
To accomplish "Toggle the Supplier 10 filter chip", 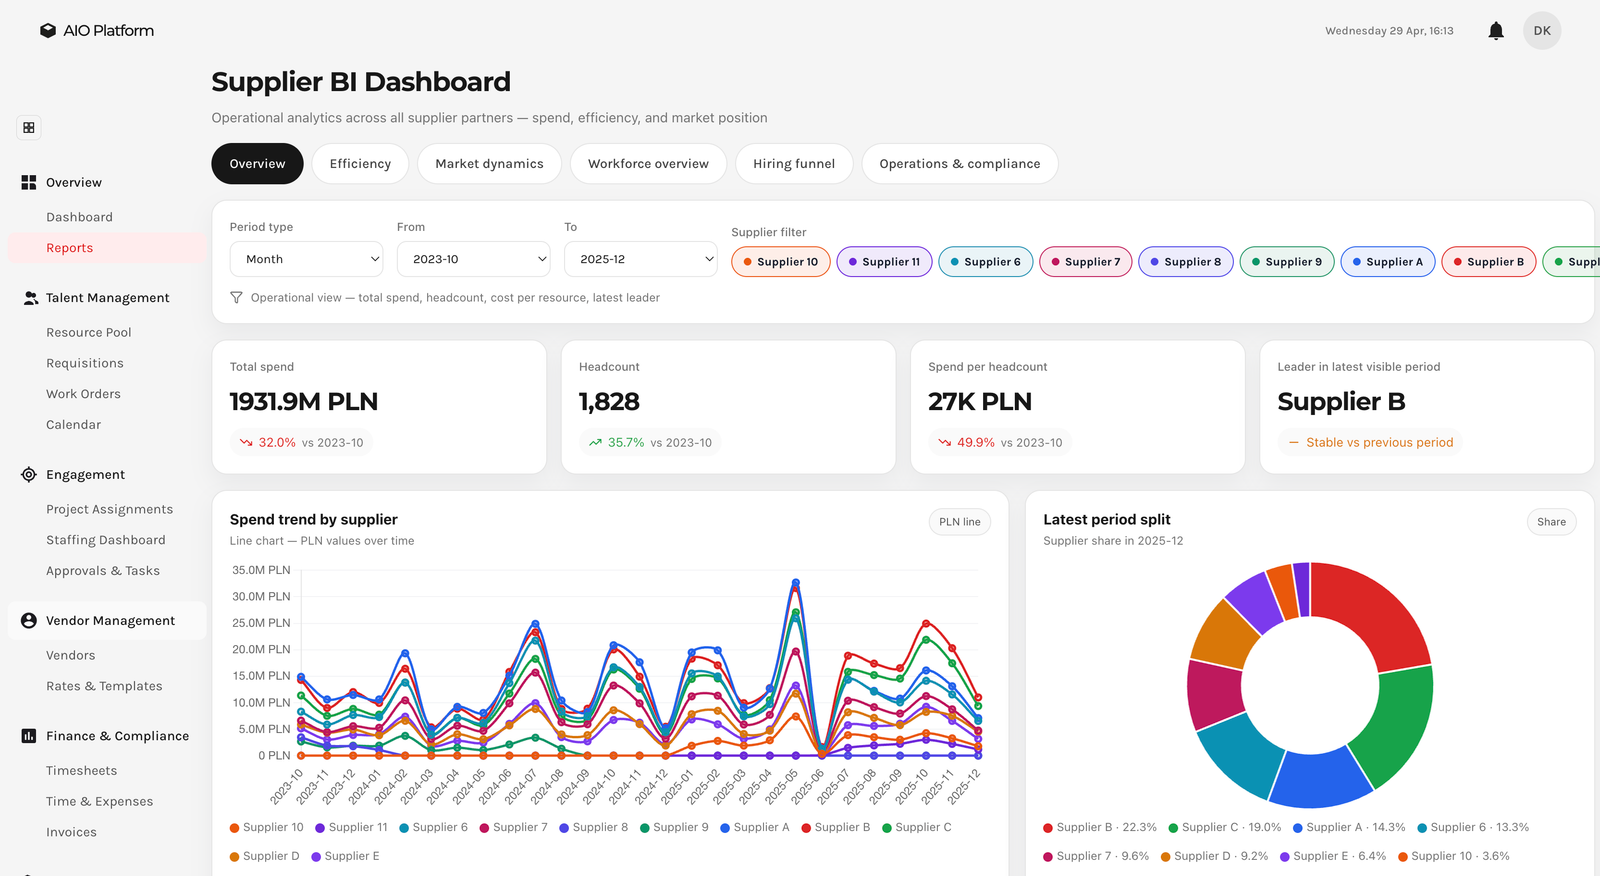I will pyautogui.click(x=781, y=262).
